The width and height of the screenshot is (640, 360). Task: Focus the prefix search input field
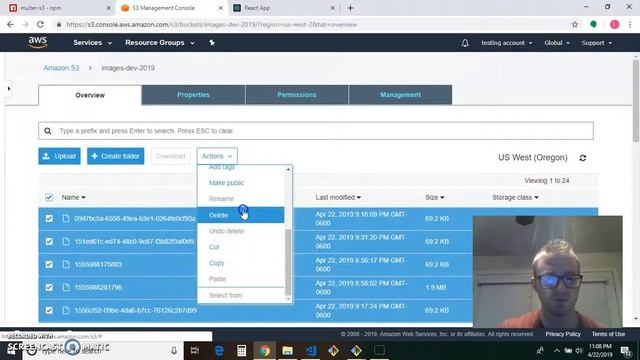[316, 131]
